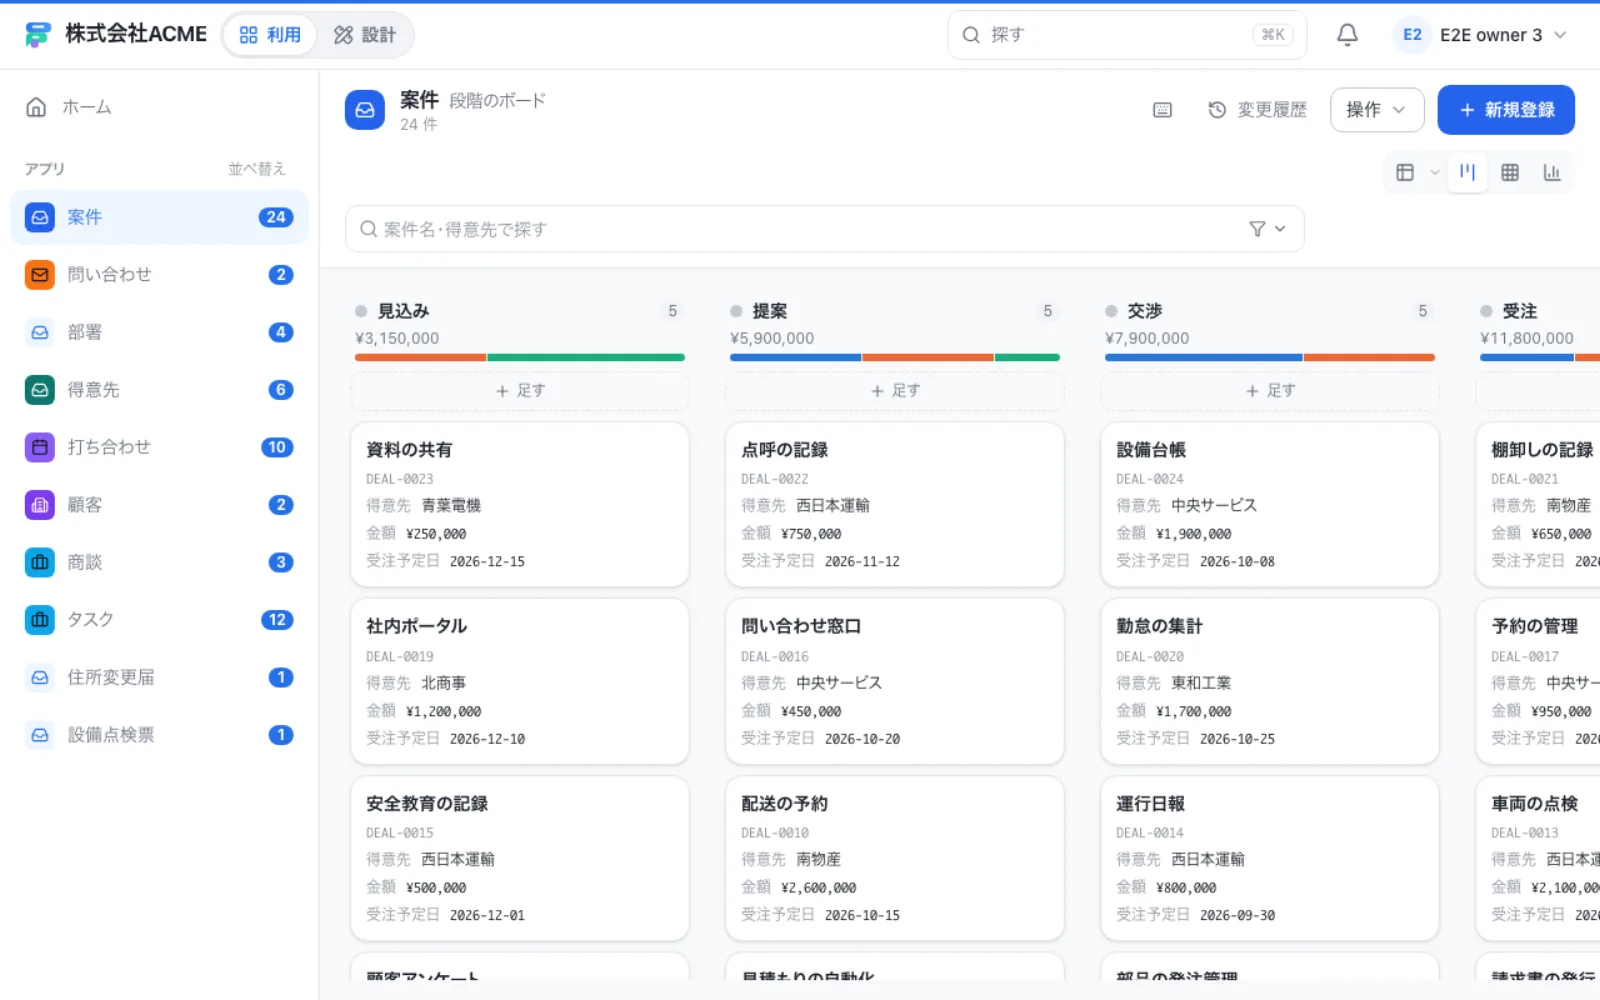Click the 受注 column title

(1520, 311)
